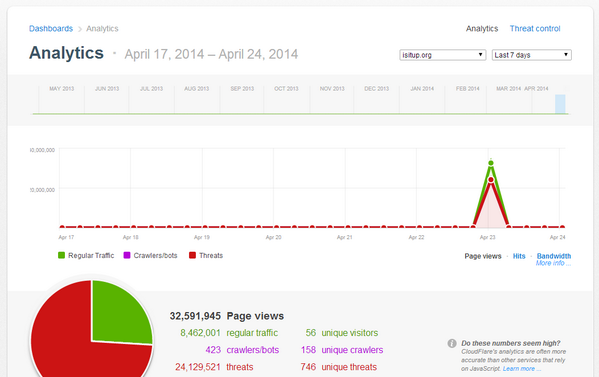Click the Analytics breadcrumb text
The height and width of the screenshot is (377, 599).
[x=102, y=29]
